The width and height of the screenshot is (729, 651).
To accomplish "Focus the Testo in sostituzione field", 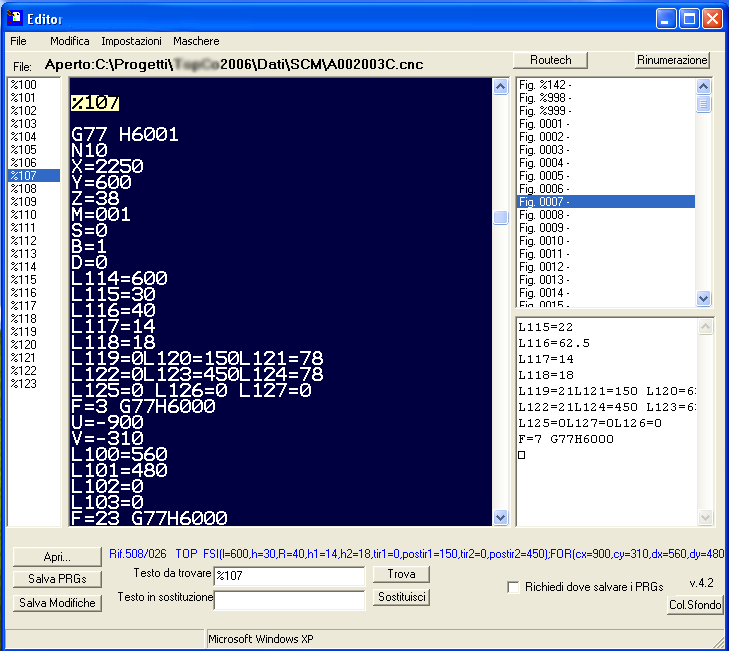I will click(289, 600).
